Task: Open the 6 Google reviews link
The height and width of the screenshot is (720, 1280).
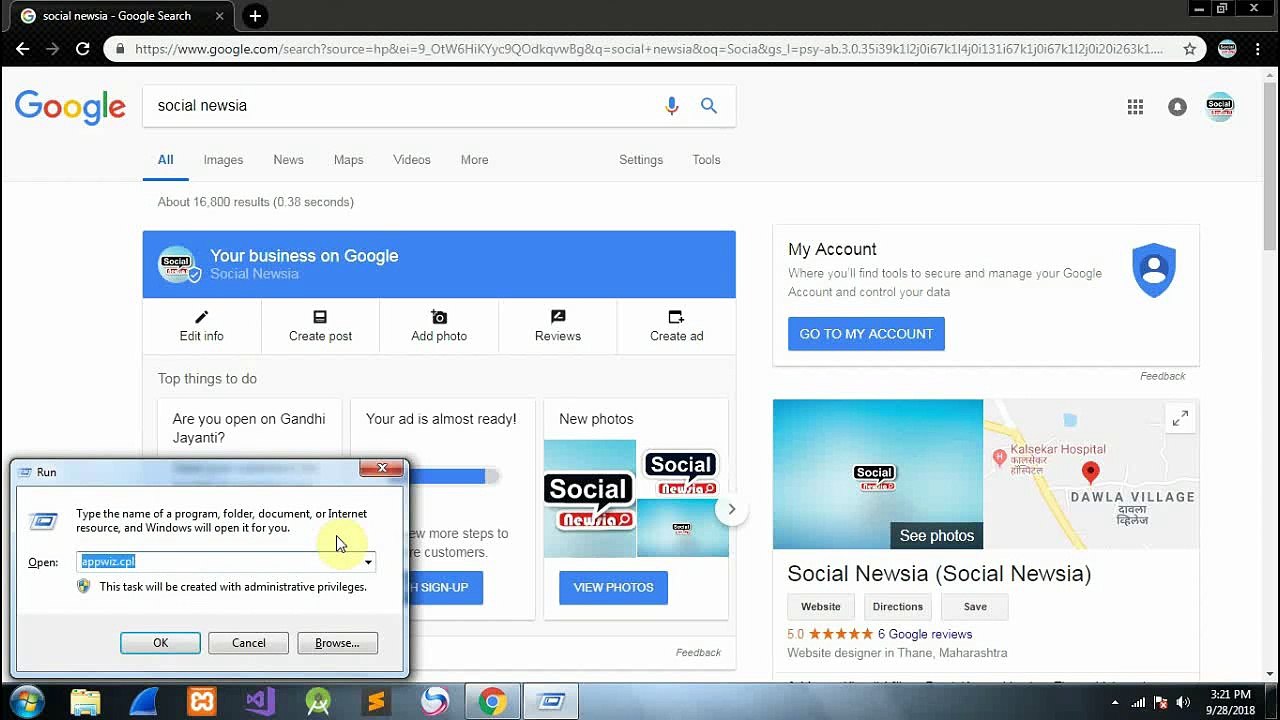Action: (925, 634)
